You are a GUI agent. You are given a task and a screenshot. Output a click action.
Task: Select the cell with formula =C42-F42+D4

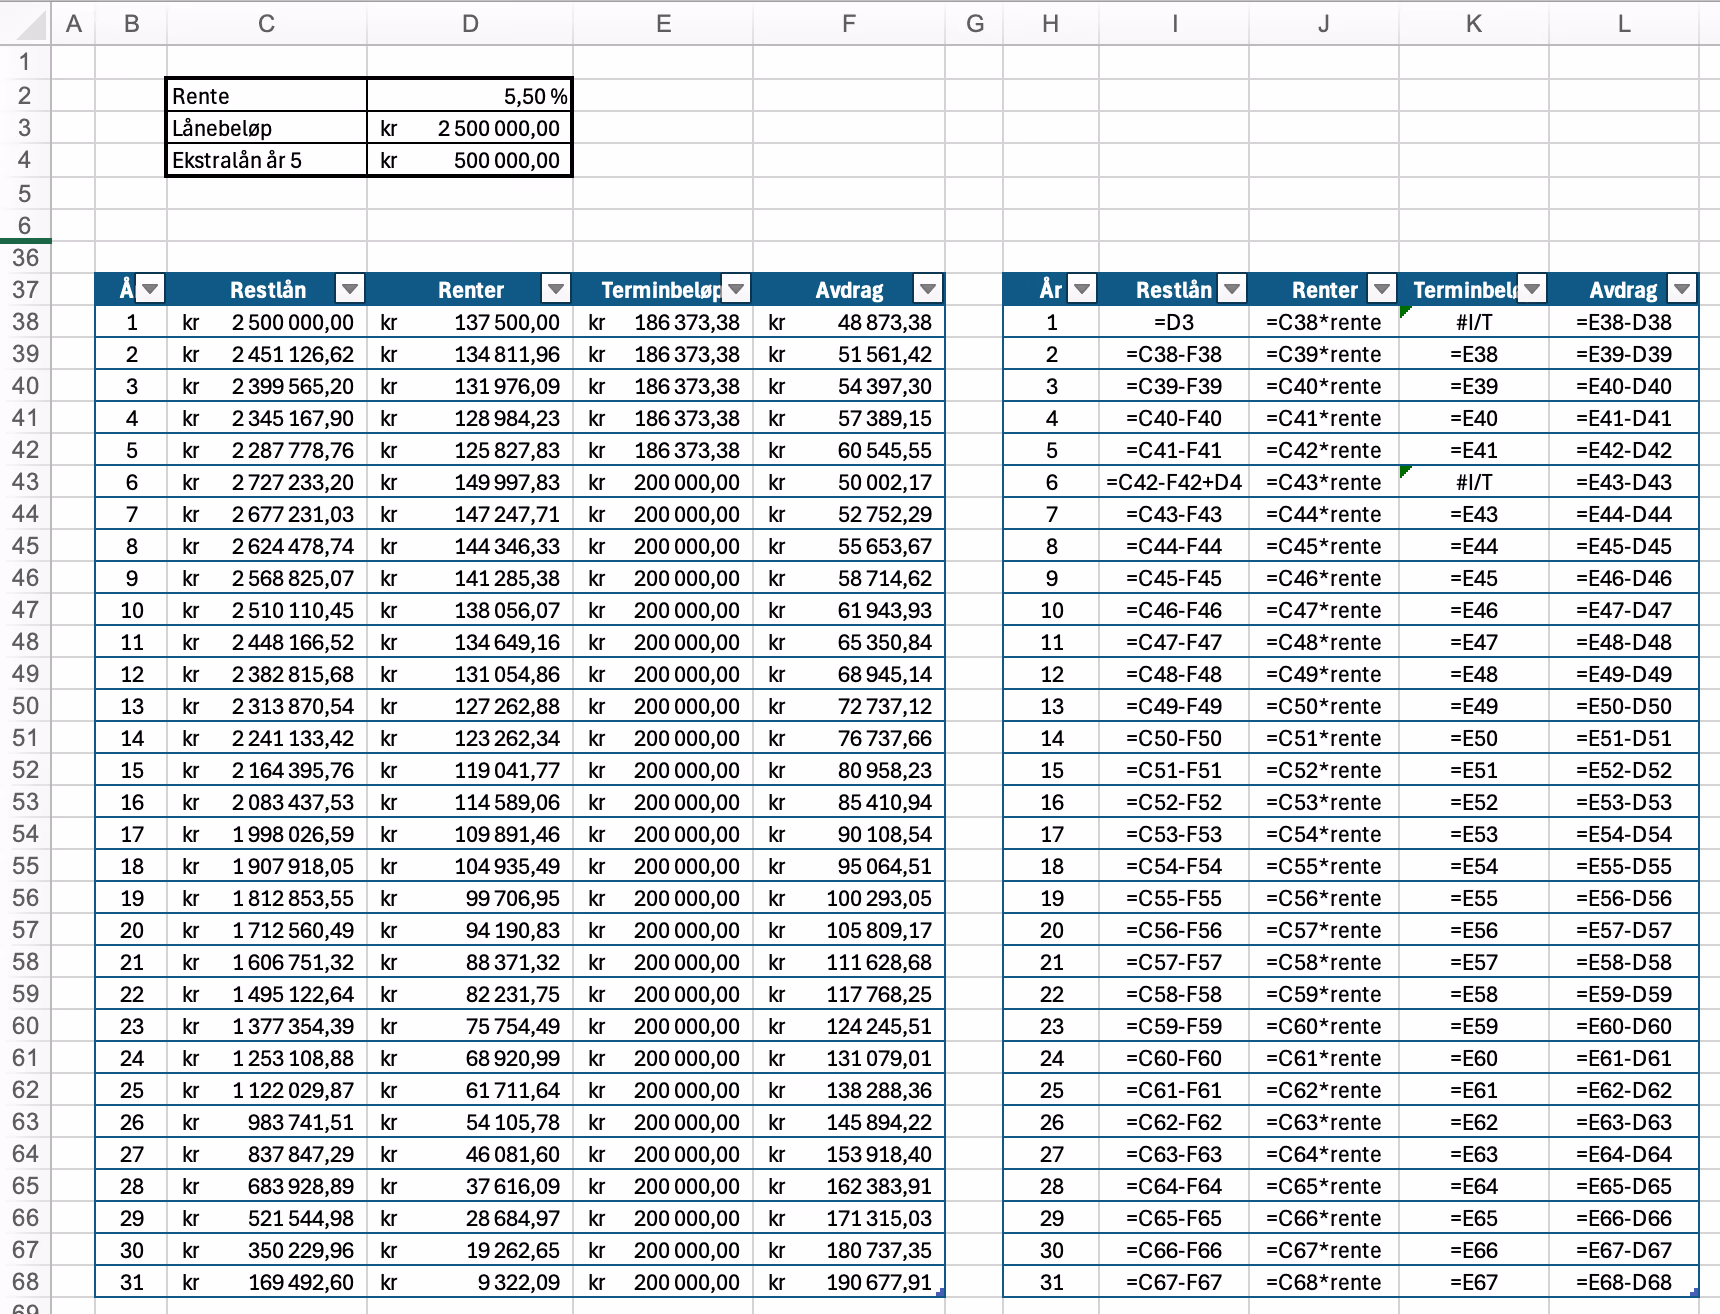pos(1174,482)
